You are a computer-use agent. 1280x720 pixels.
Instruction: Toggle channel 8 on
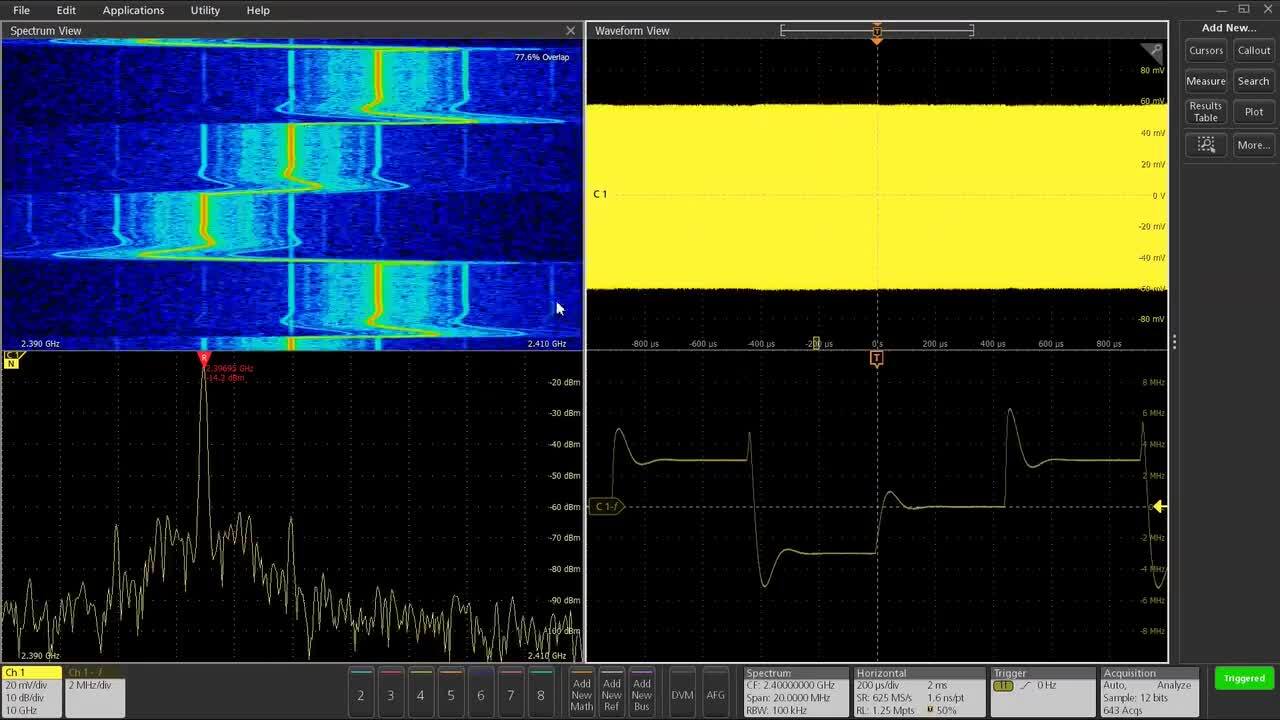[541, 694]
